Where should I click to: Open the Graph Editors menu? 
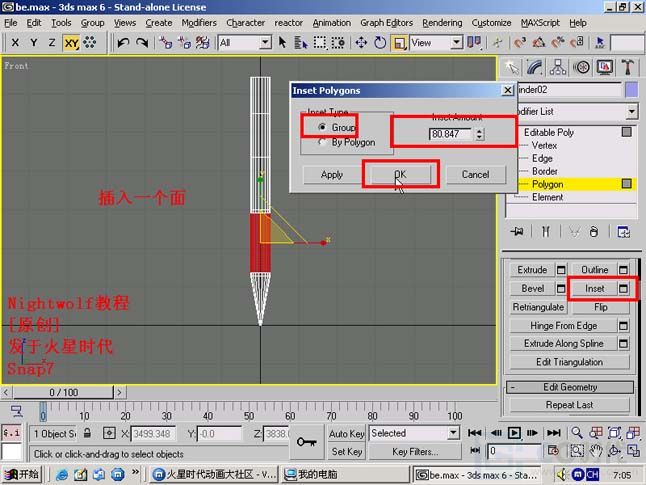click(x=386, y=23)
